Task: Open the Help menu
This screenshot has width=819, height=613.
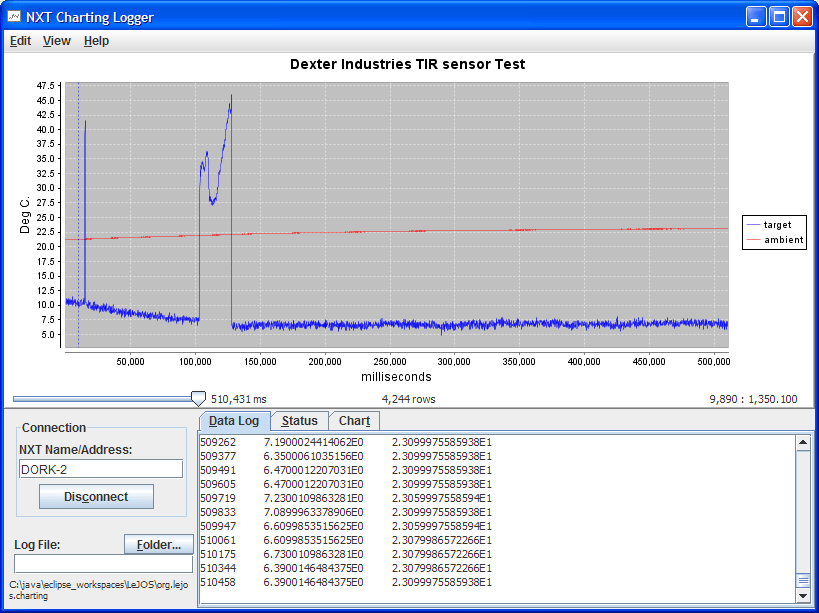Action: [x=96, y=41]
